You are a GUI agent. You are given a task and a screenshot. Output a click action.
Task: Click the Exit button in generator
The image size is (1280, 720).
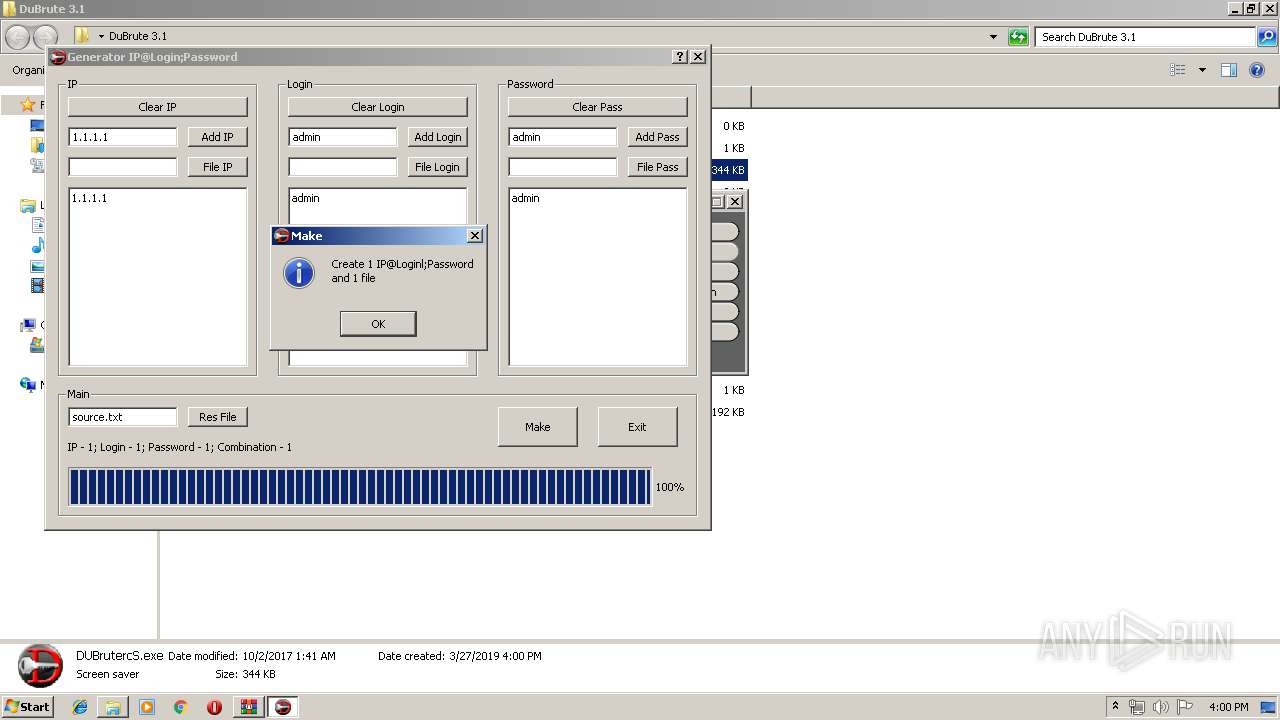point(637,427)
